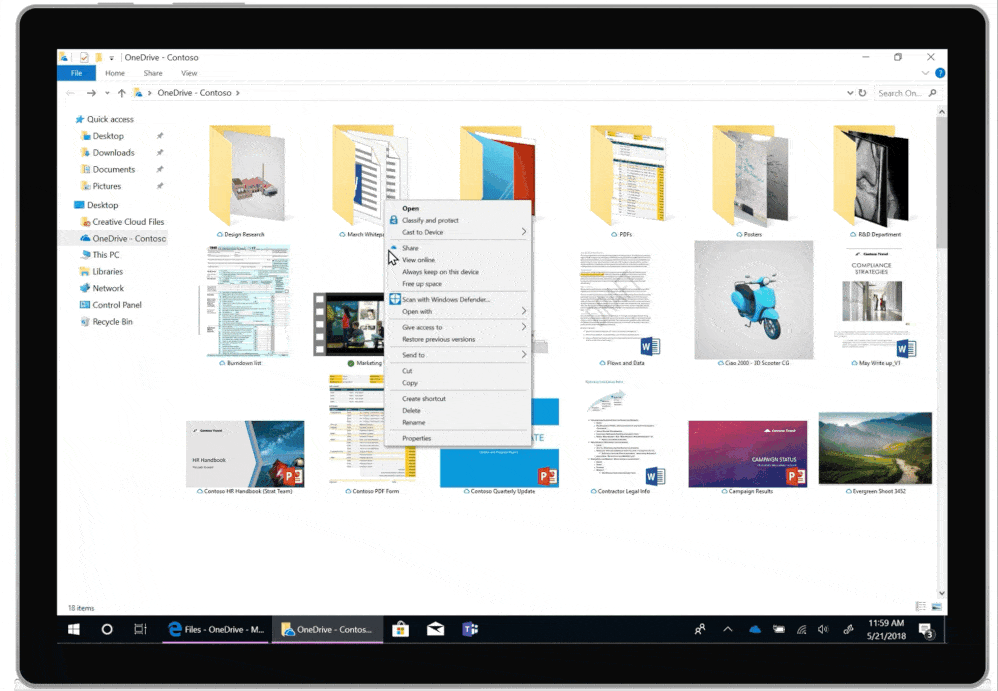Open the Microsoft Store from the taskbar
Viewport: 998px width, 691px height.
click(399, 629)
